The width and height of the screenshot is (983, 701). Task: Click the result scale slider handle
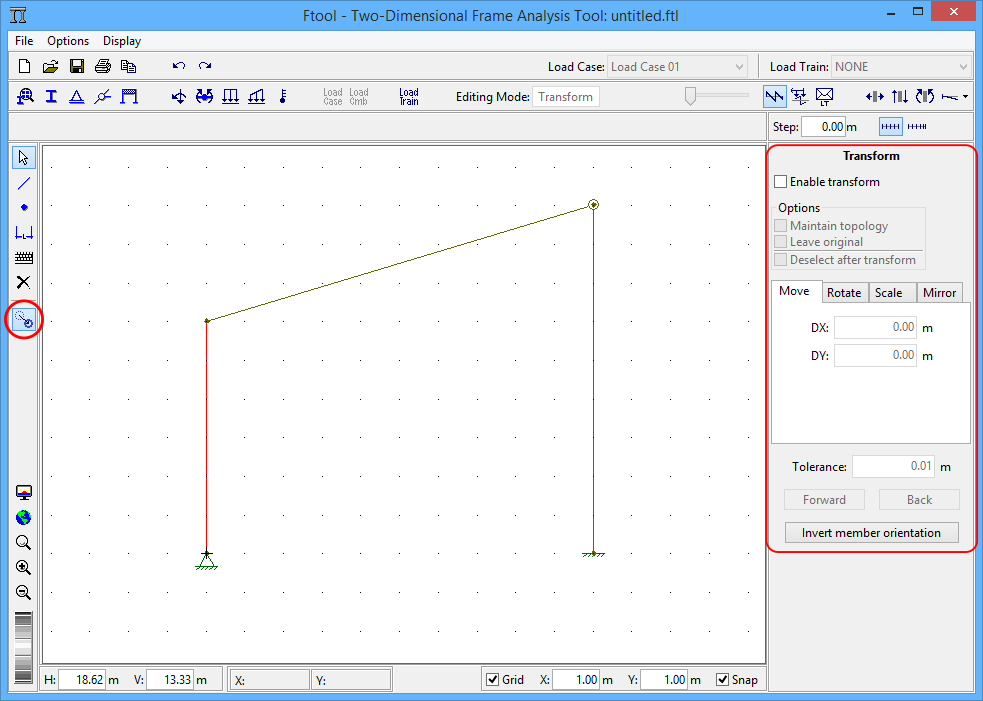point(690,96)
